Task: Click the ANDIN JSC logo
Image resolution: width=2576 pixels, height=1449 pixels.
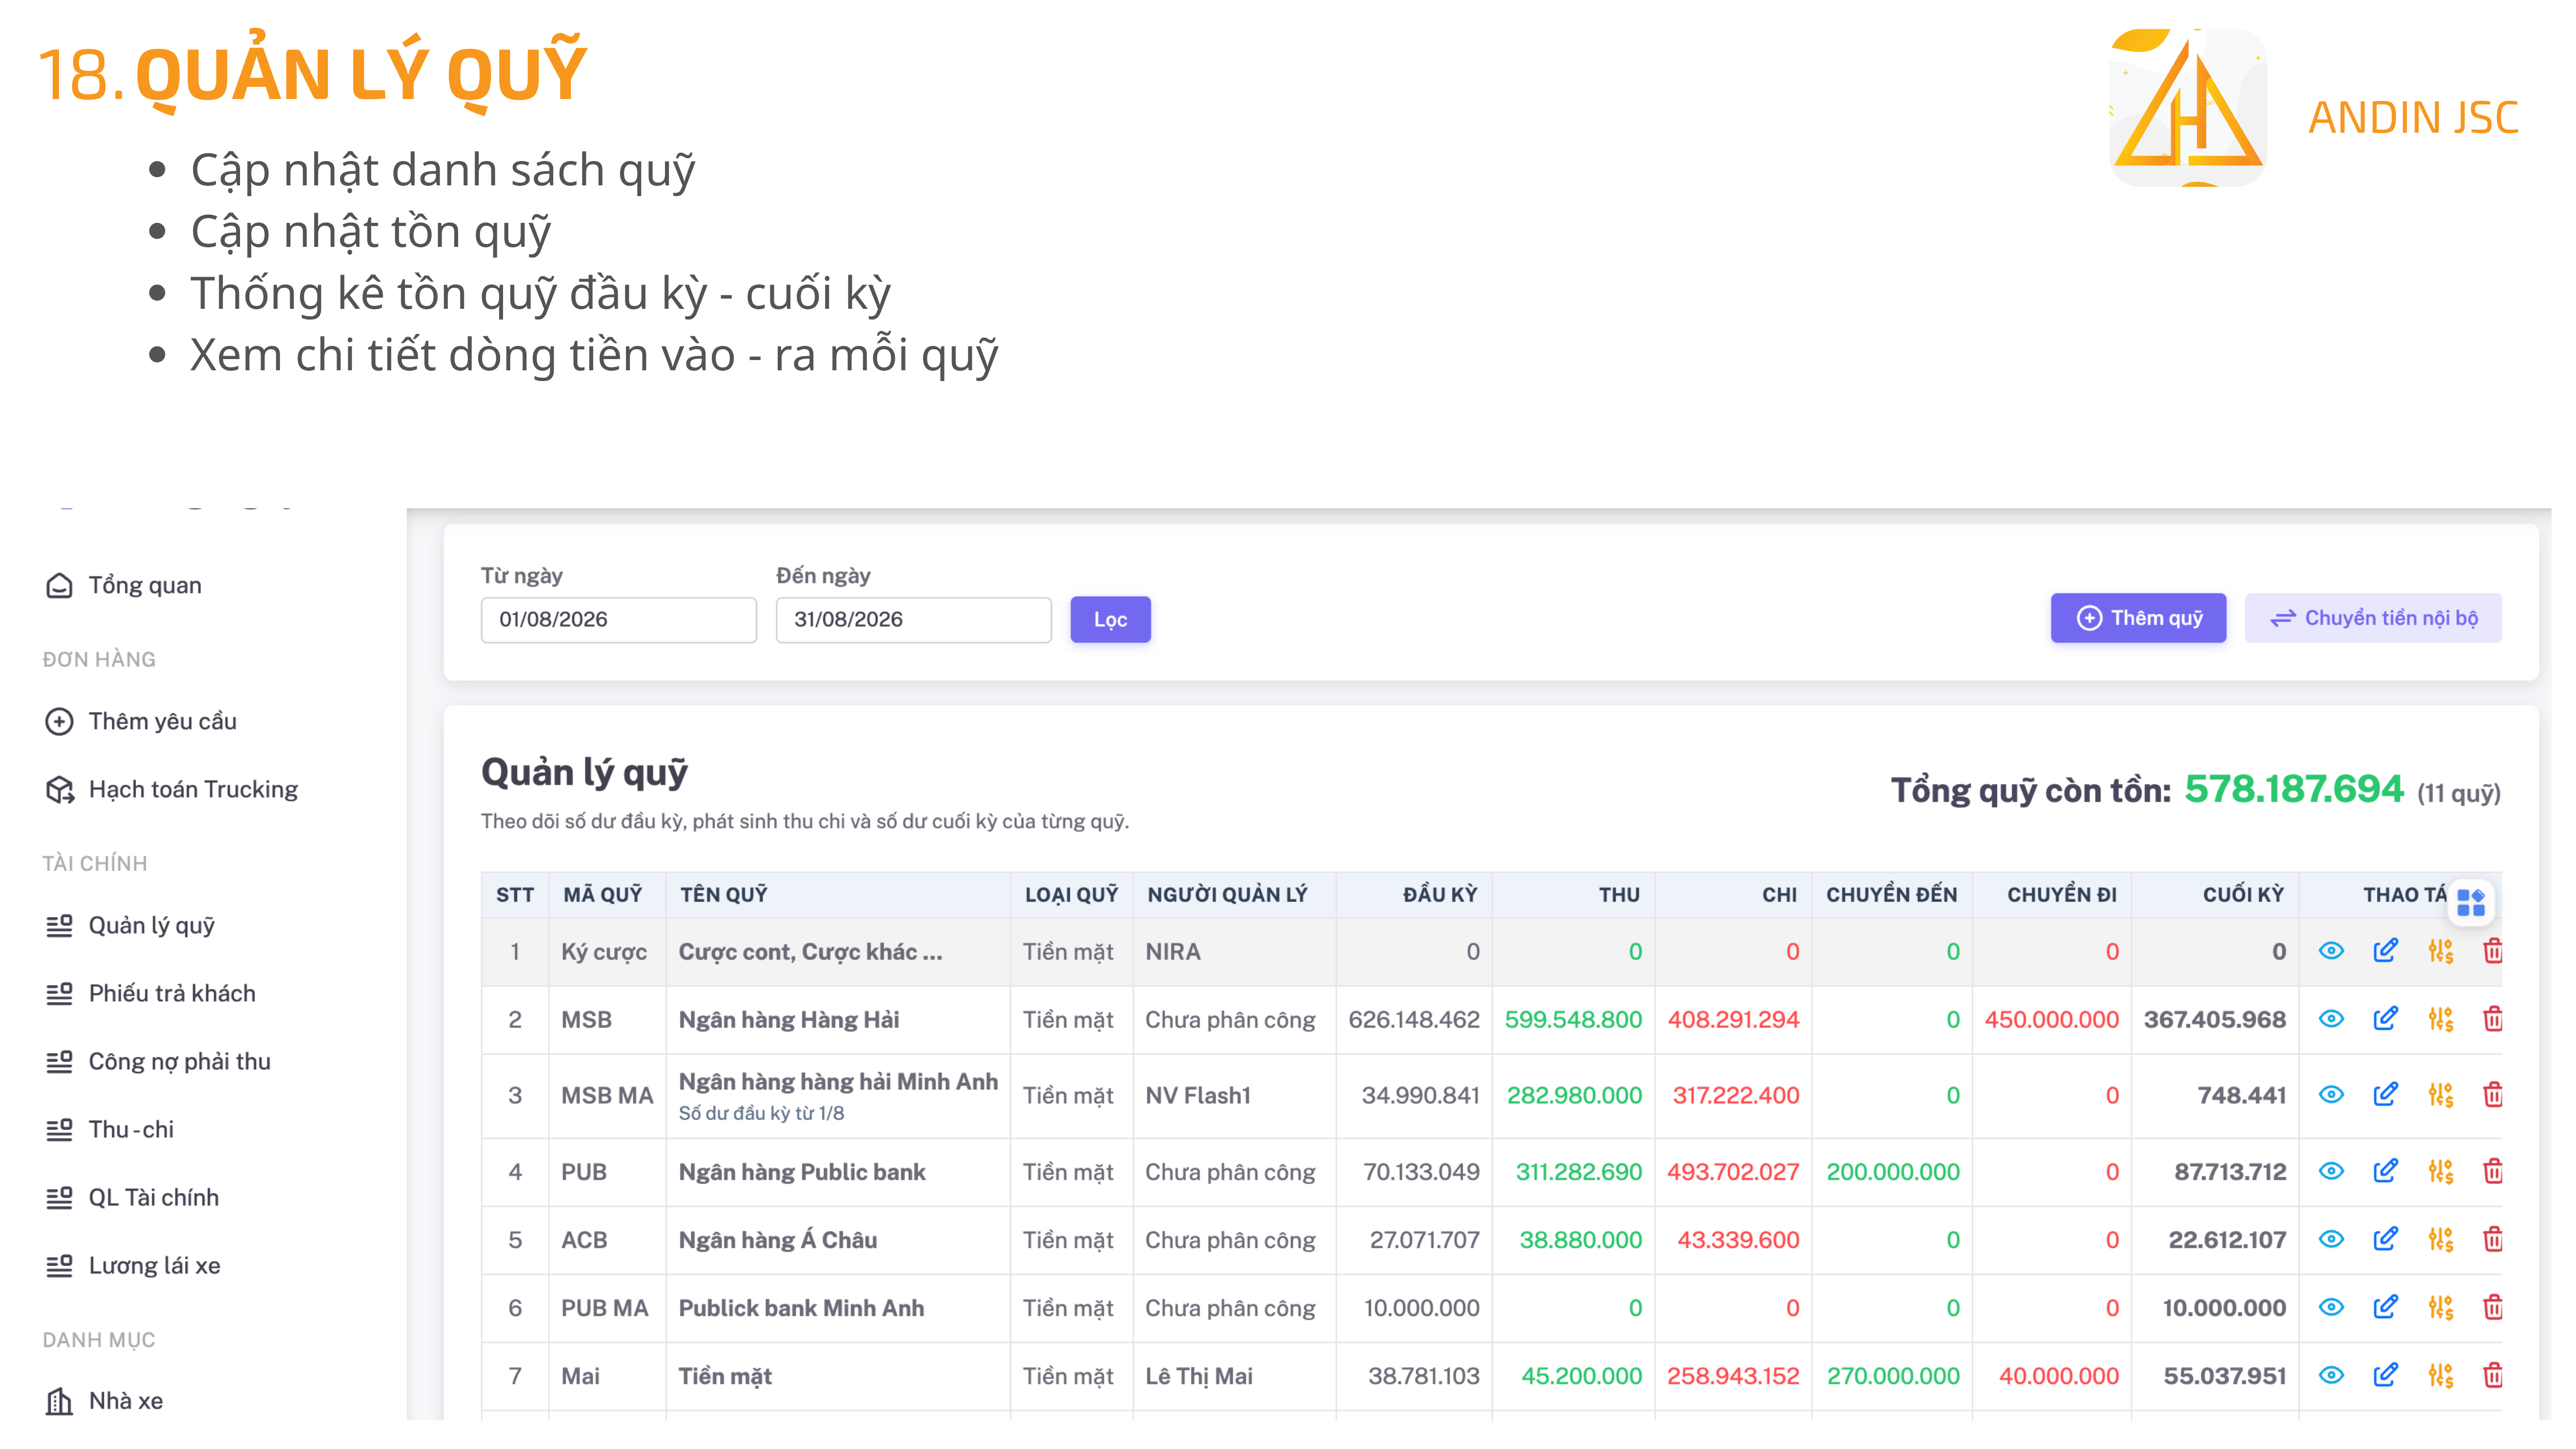Action: (x=2187, y=107)
